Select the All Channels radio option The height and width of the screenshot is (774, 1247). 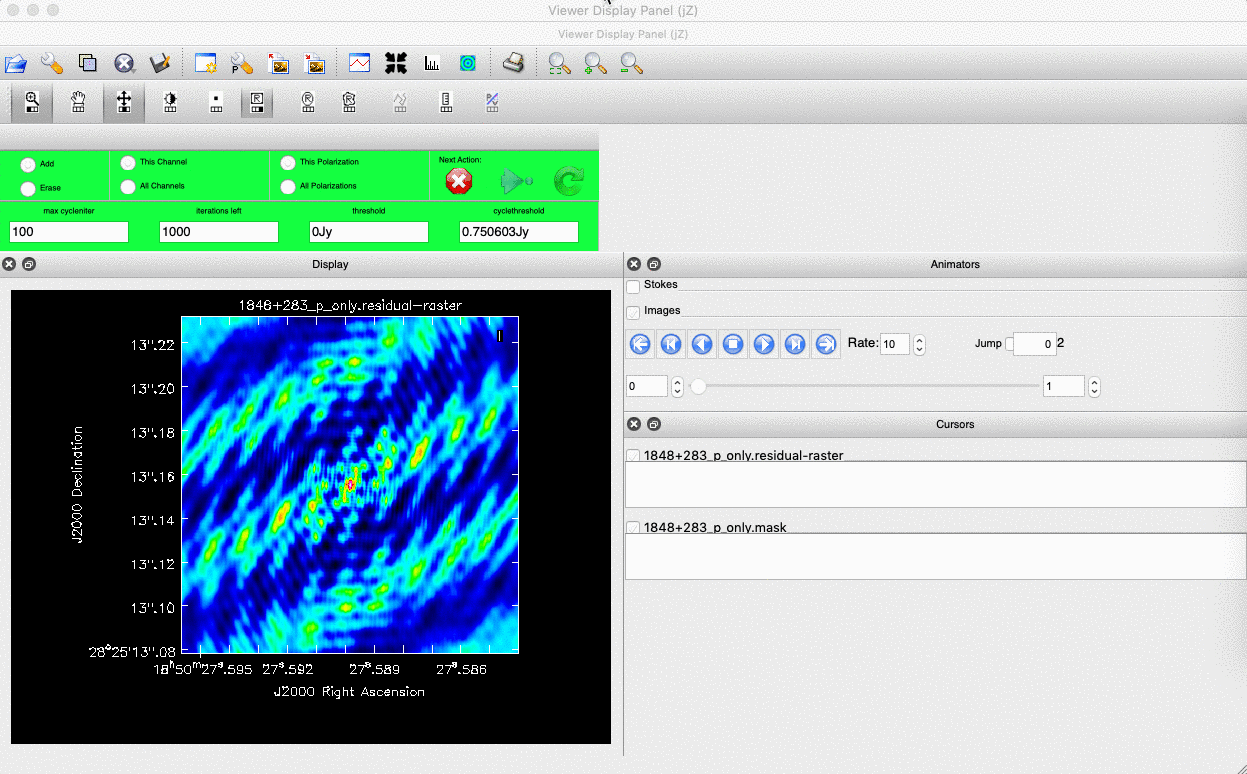point(128,186)
